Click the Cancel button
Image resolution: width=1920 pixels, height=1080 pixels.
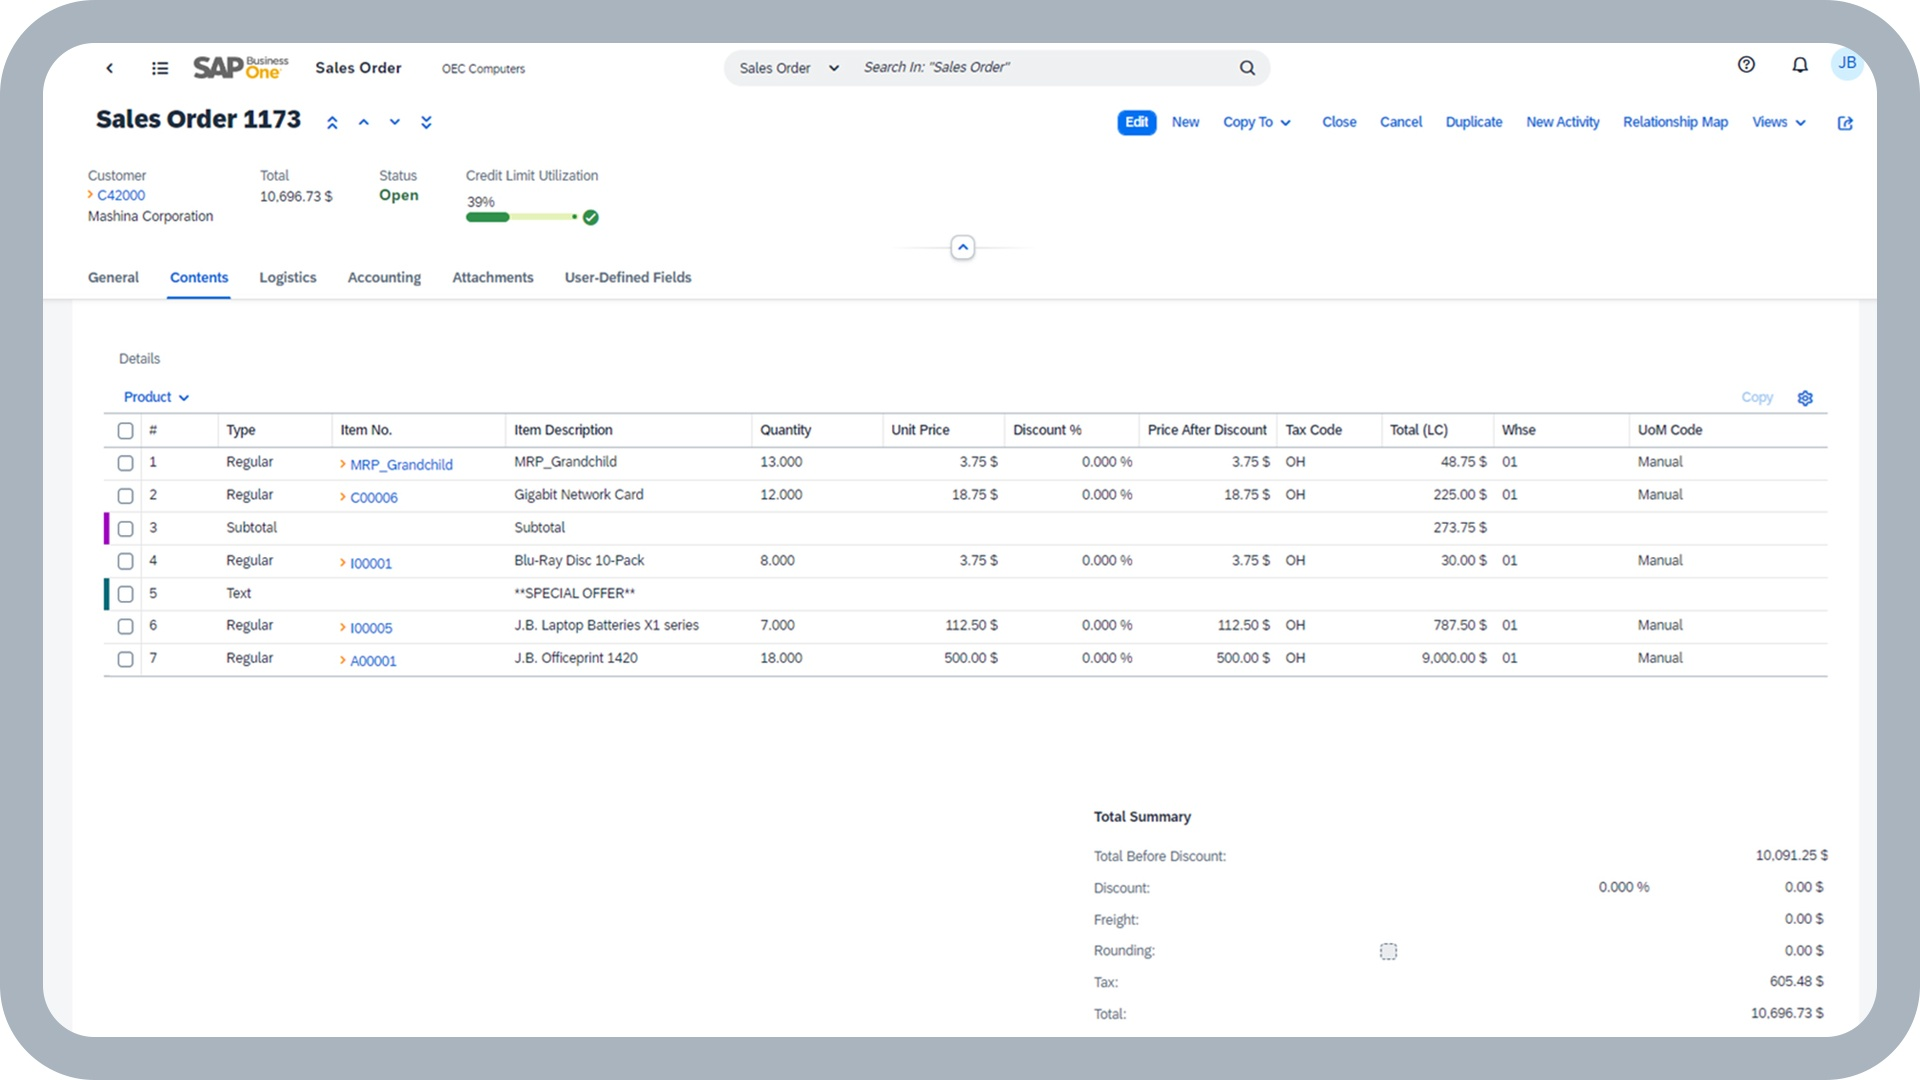click(1401, 122)
